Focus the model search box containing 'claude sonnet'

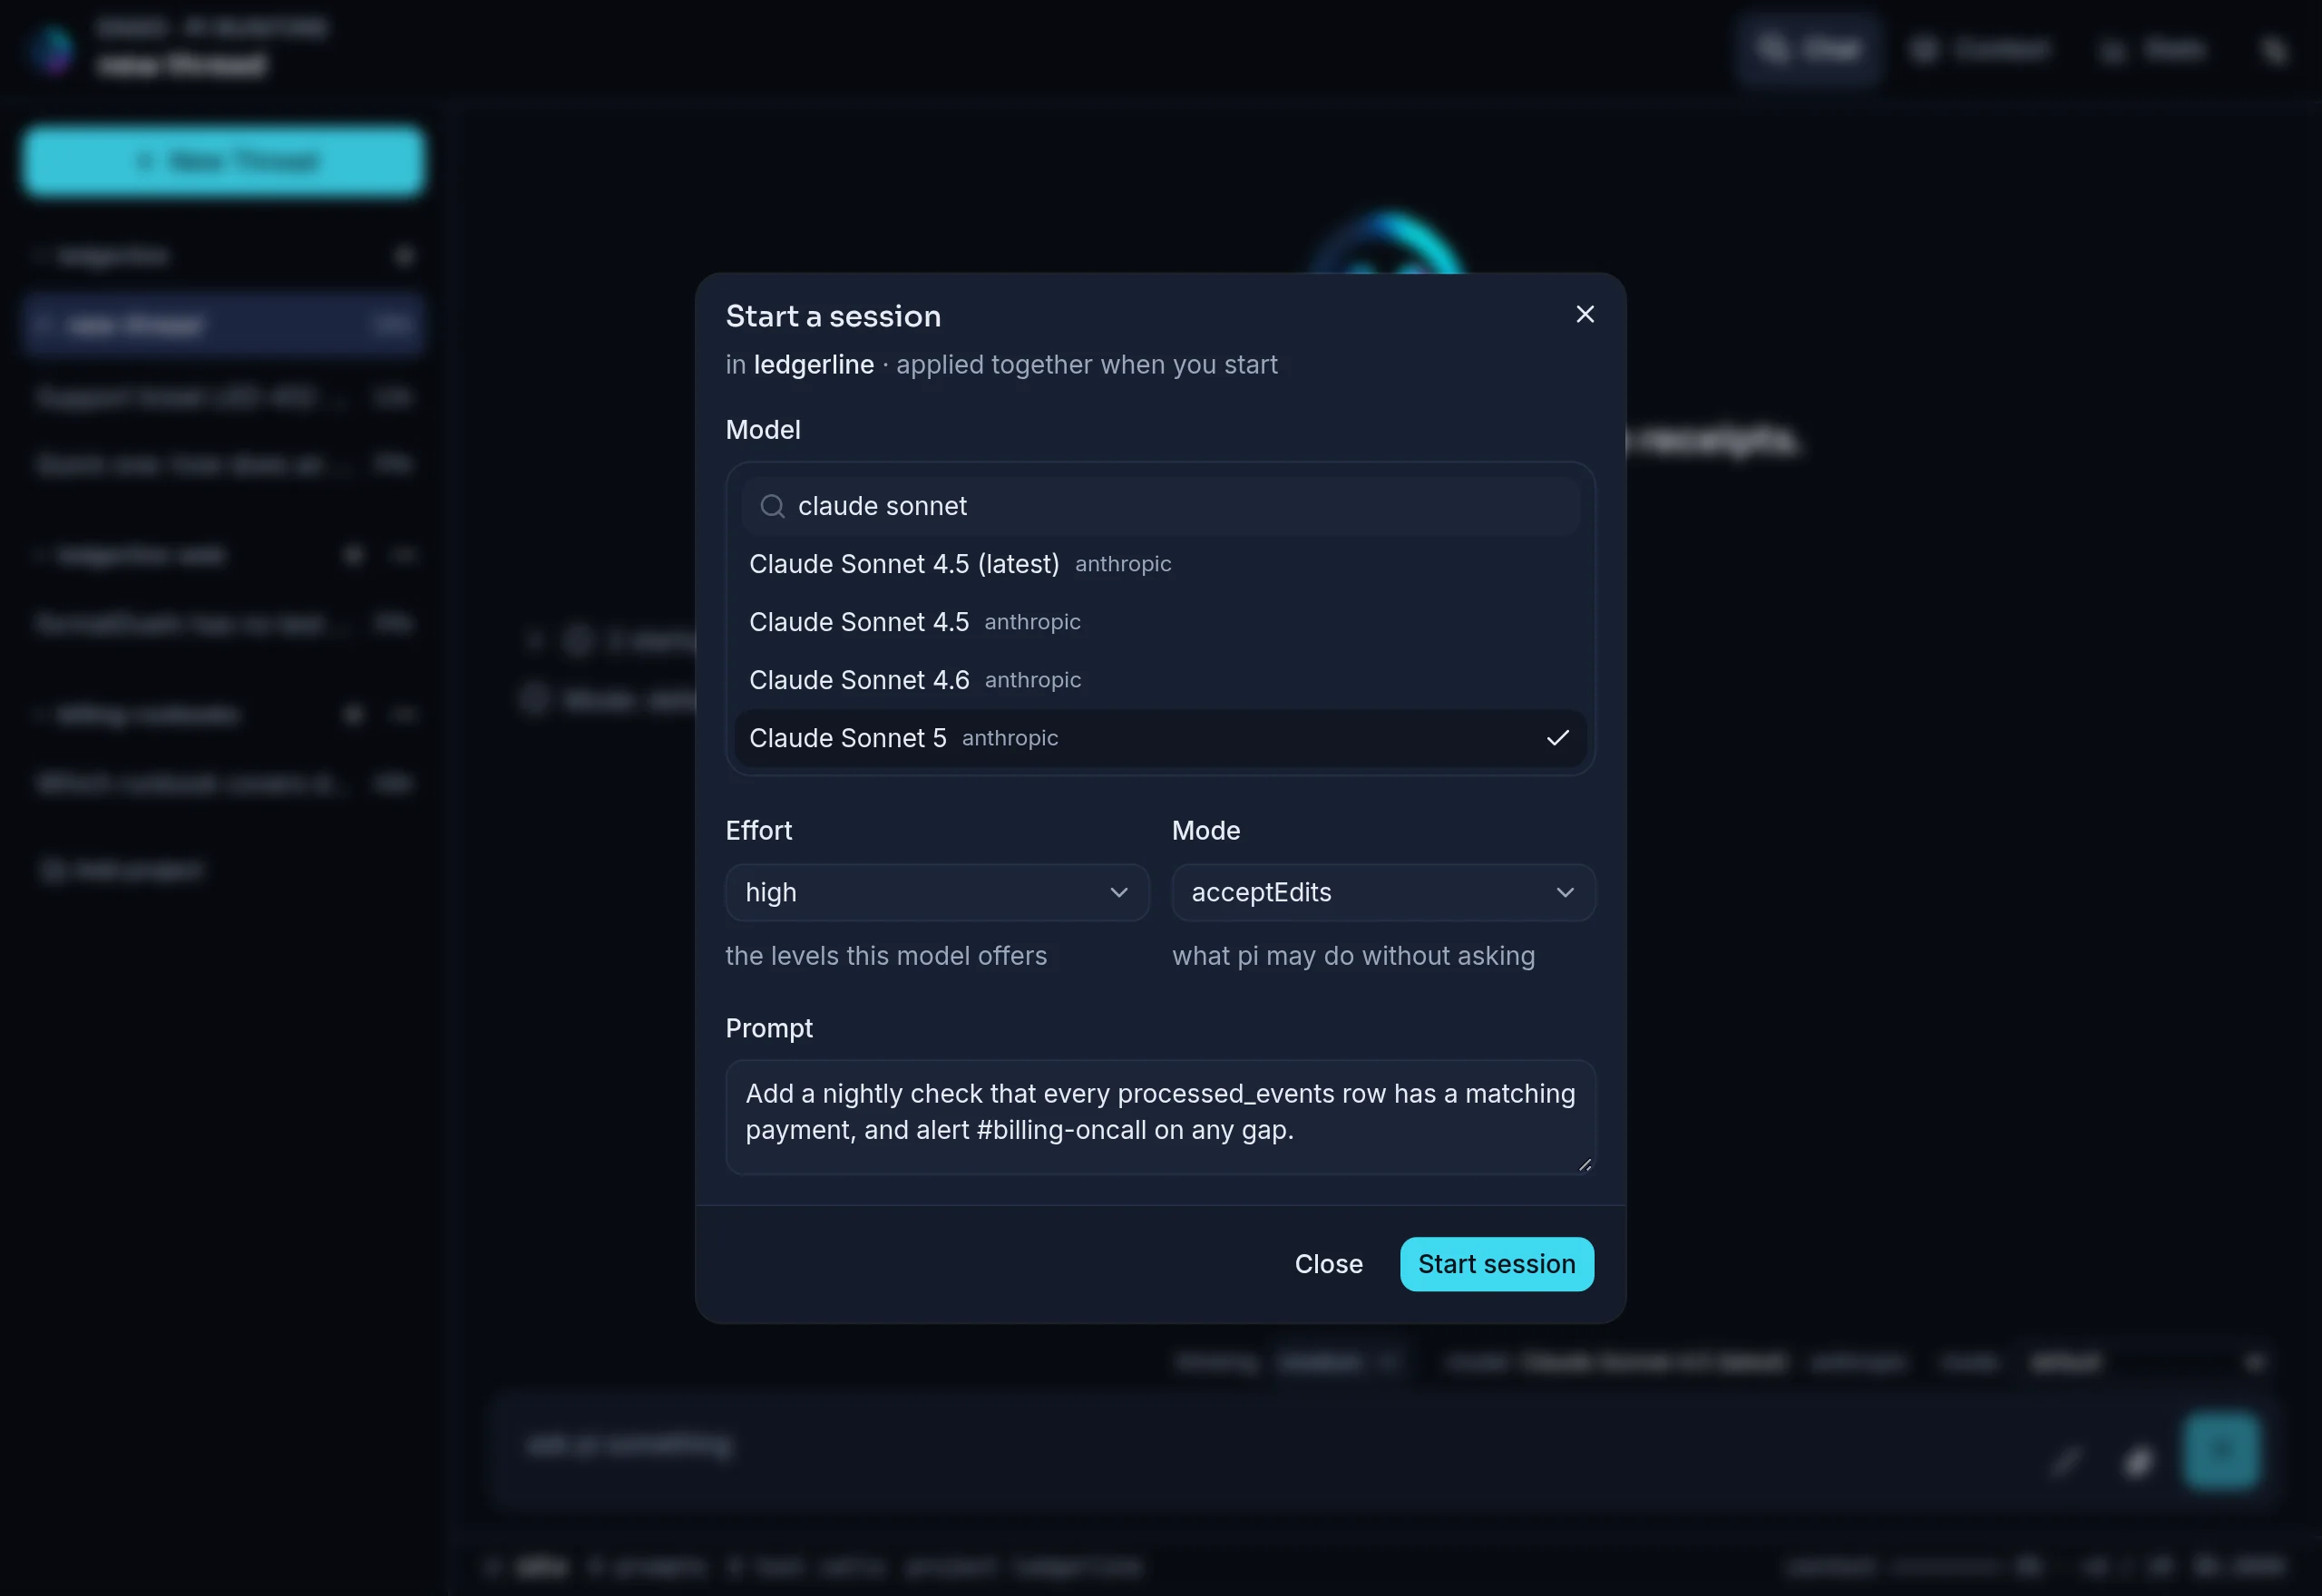tap(1160, 506)
